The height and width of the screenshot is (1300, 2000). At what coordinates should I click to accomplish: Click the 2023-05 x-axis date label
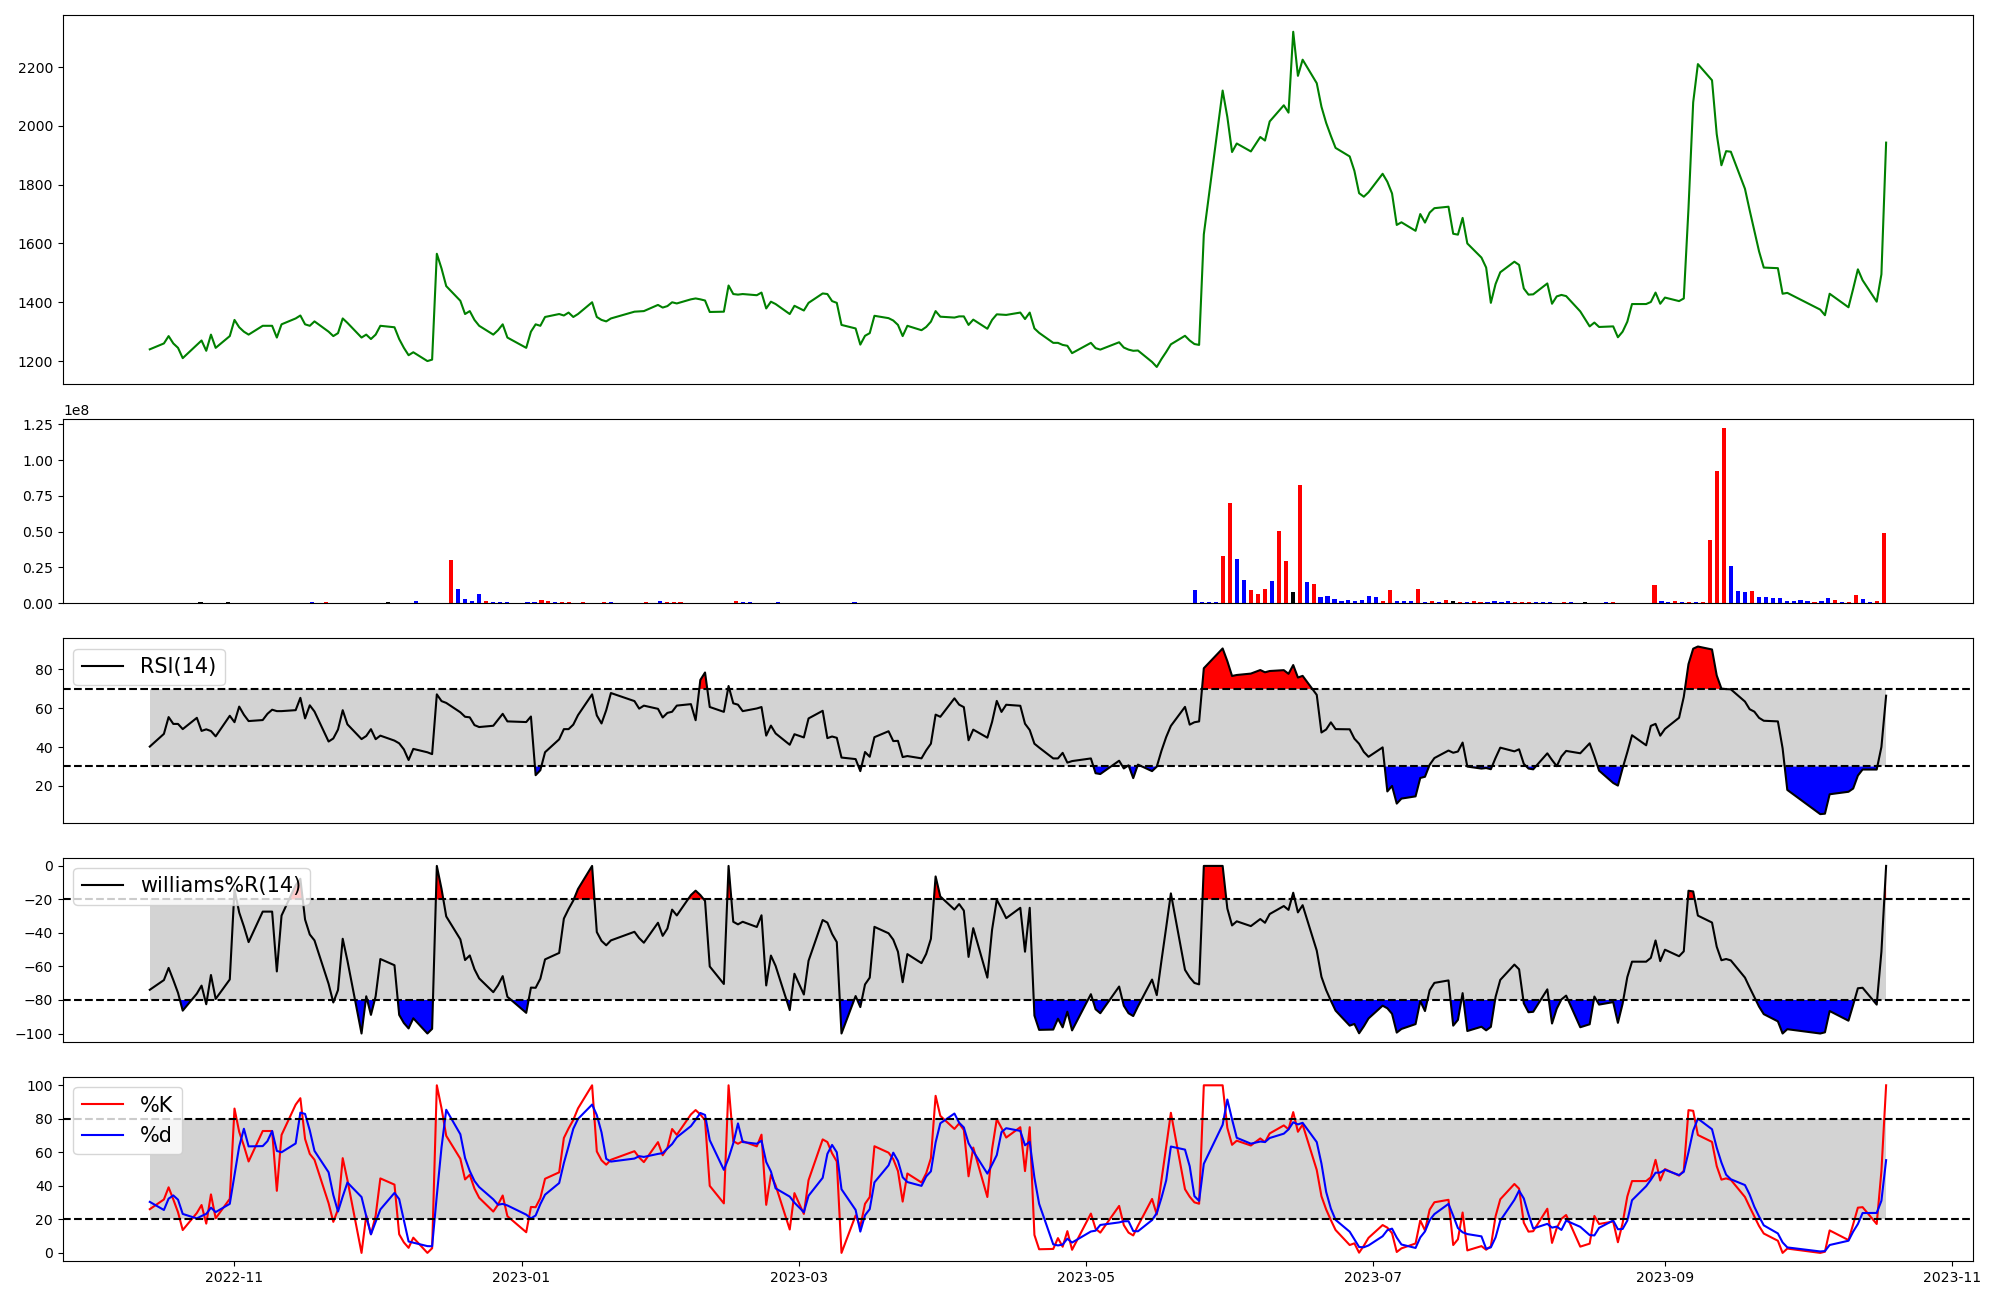(x=1085, y=1277)
